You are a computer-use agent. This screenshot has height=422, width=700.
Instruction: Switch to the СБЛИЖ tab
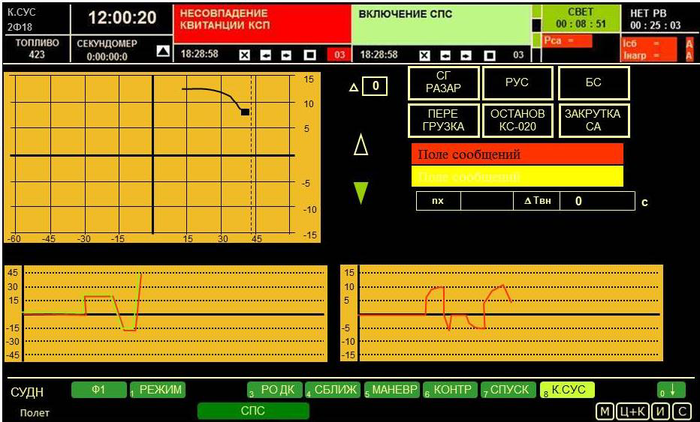pos(333,389)
